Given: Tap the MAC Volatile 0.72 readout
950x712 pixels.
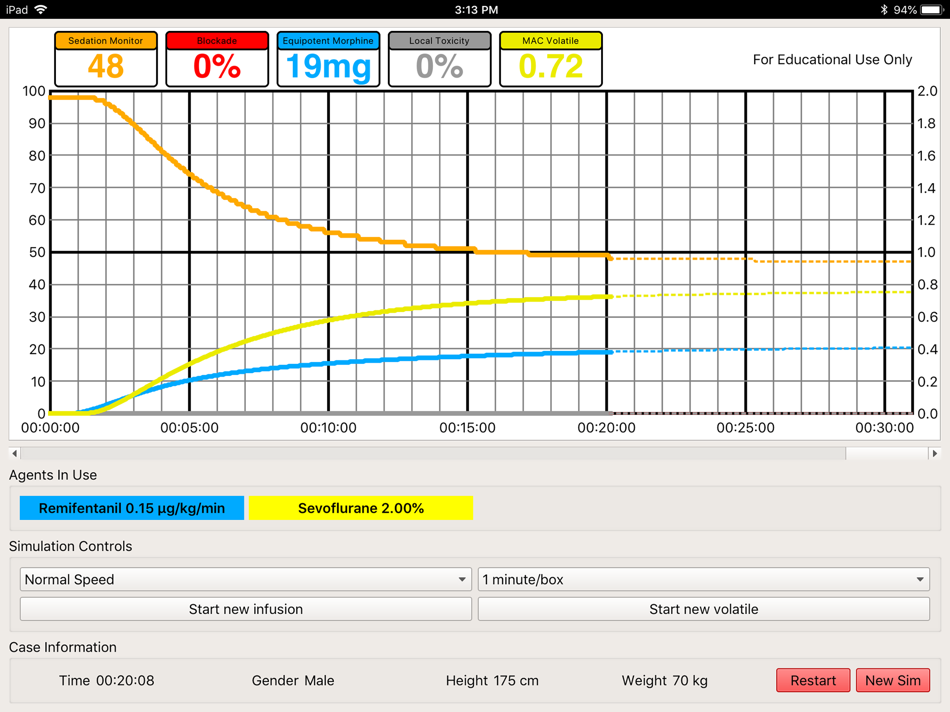Looking at the screenshot, I should coord(551,59).
